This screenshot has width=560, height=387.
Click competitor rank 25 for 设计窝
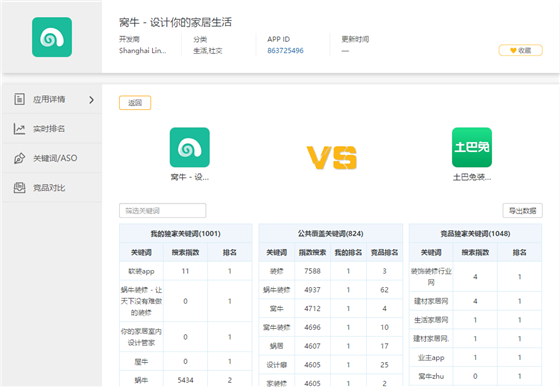(x=384, y=365)
